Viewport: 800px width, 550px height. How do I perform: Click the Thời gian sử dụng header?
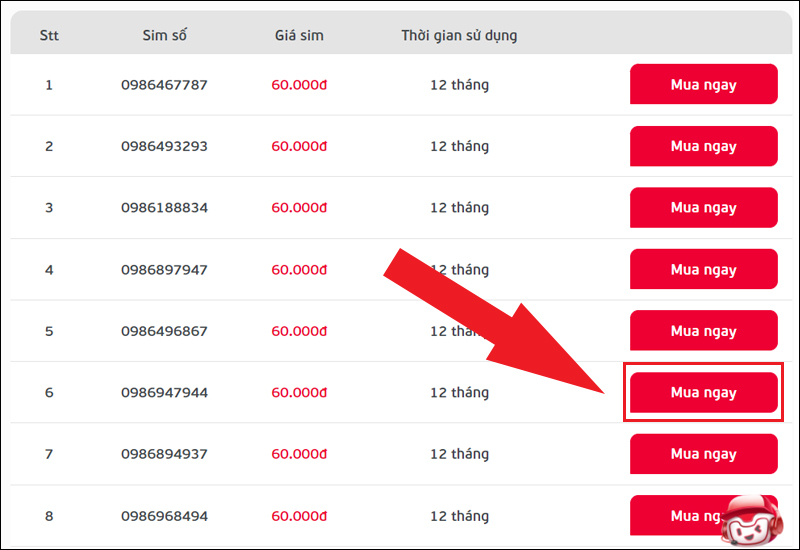[459, 36]
